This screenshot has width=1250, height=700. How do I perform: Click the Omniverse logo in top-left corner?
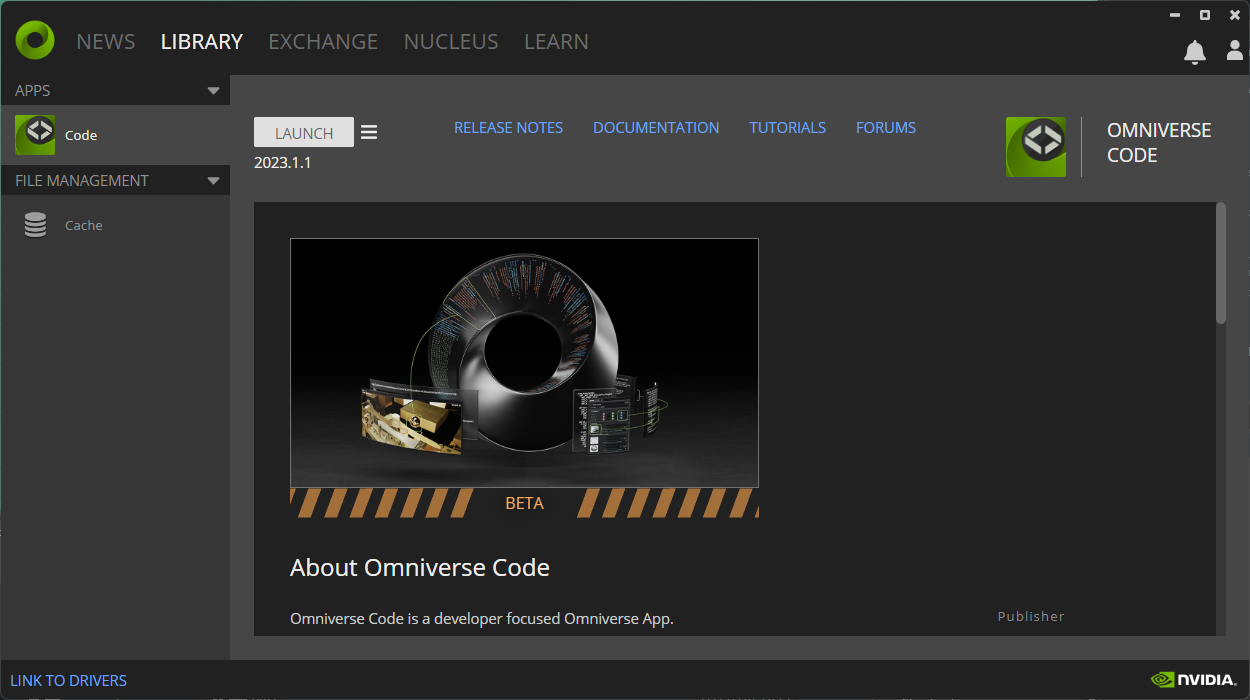pyautogui.click(x=35, y=40)
